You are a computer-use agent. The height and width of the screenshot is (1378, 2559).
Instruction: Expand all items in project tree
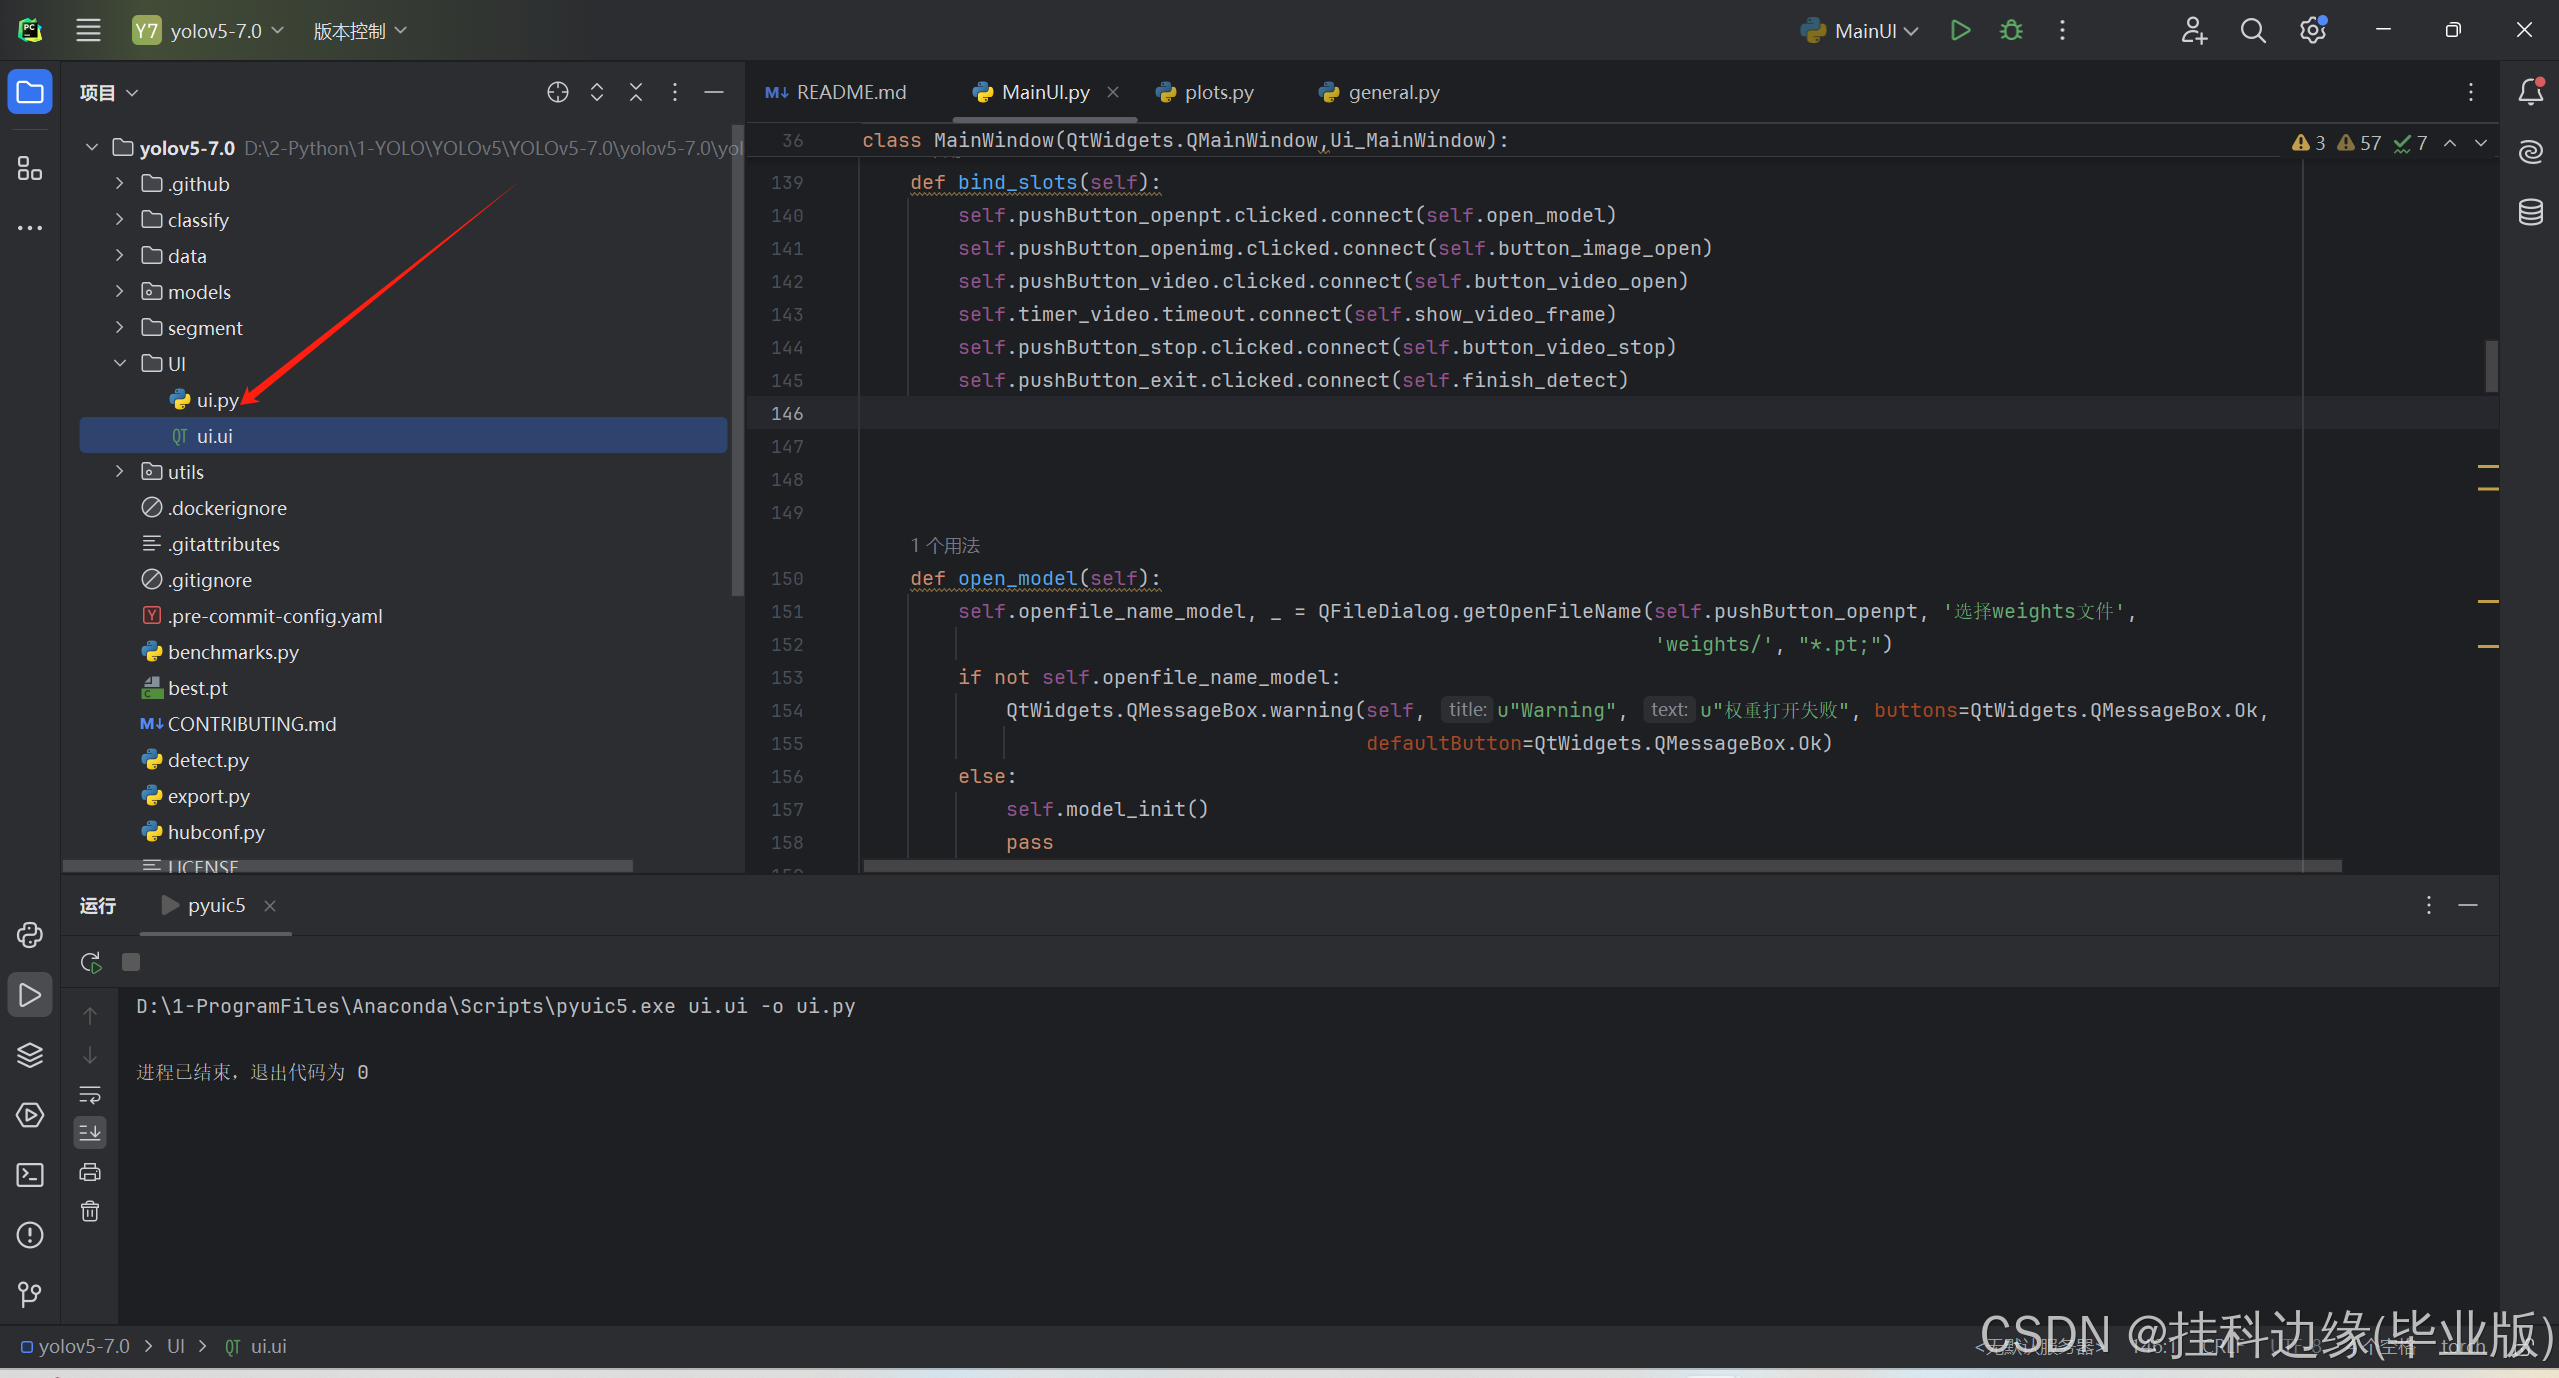point(597,92)
